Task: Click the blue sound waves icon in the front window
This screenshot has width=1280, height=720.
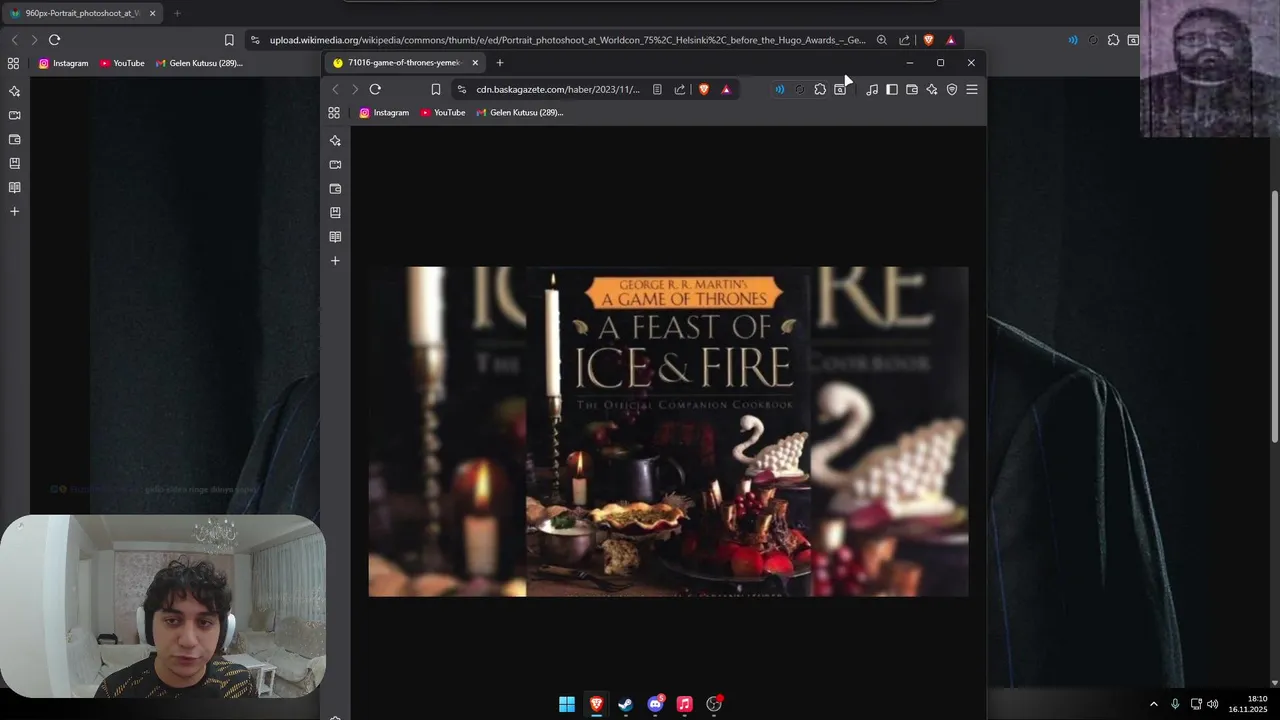Action: tap(779, 89)
